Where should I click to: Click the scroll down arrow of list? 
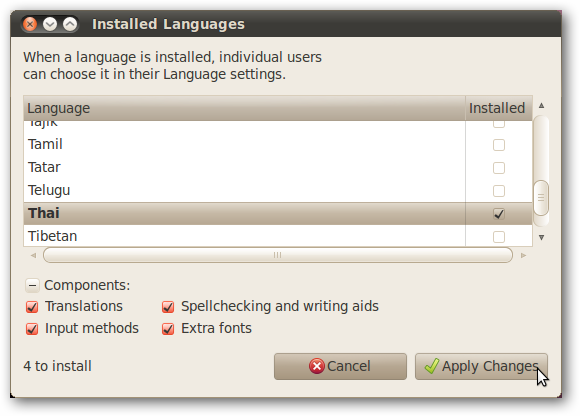tap(541, 237)
